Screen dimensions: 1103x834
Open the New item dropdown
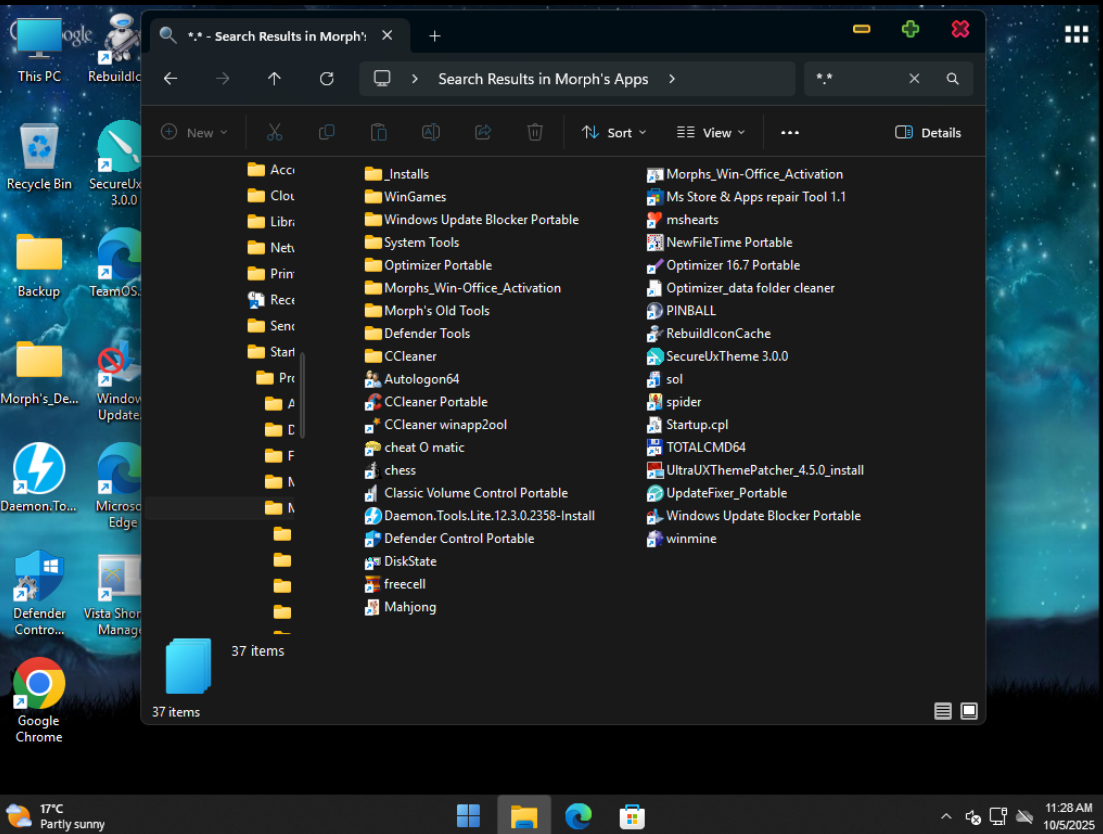195,132
